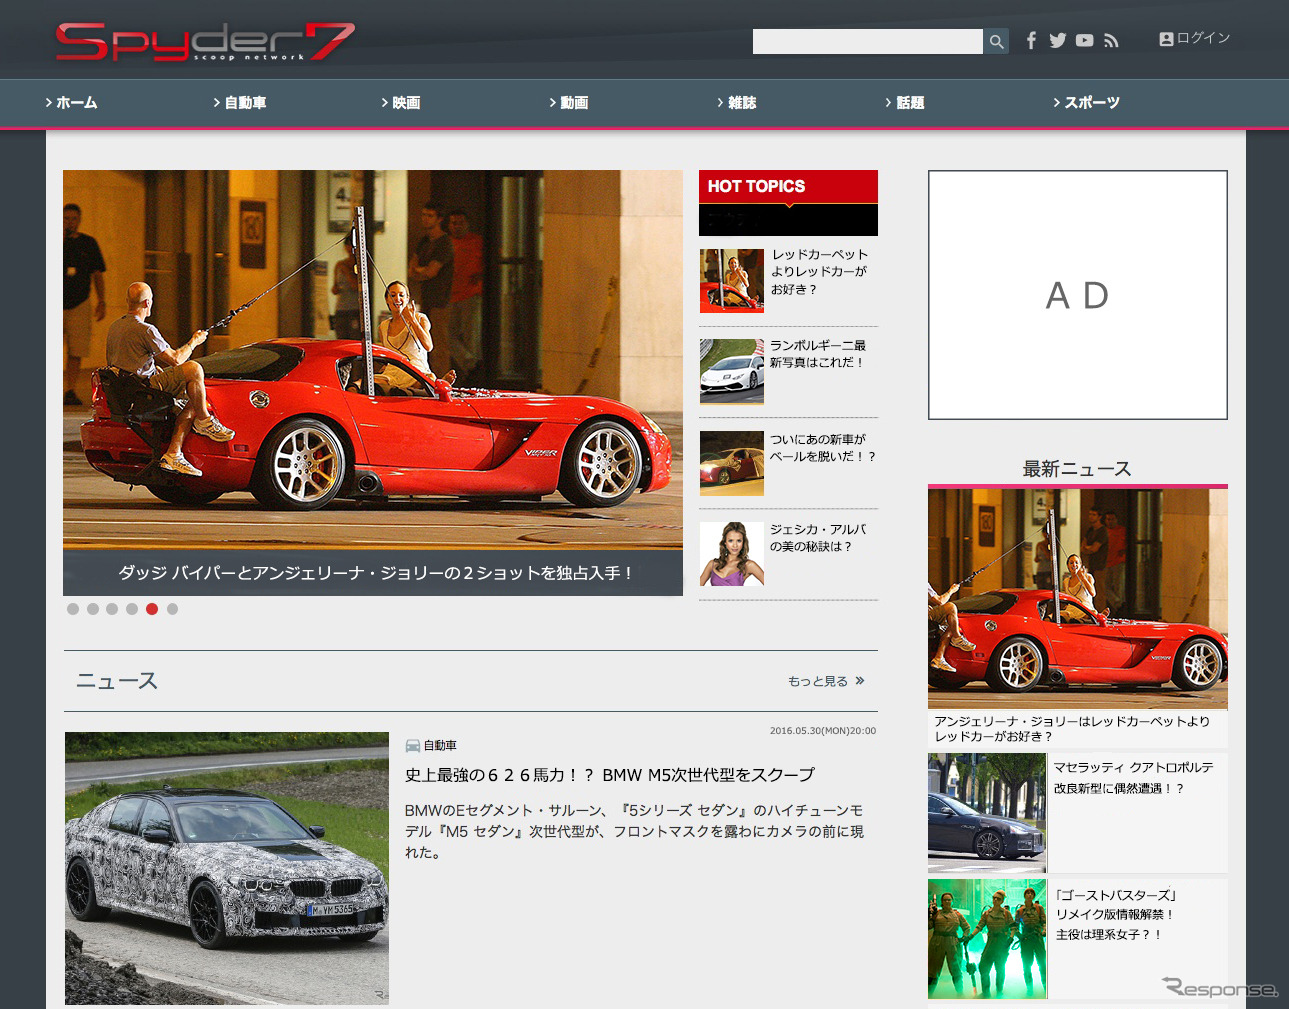The height and width of the screenshot is (1009, 1289).
Task: Click the car icon beside 自動車 category
Action: [412, 746]
